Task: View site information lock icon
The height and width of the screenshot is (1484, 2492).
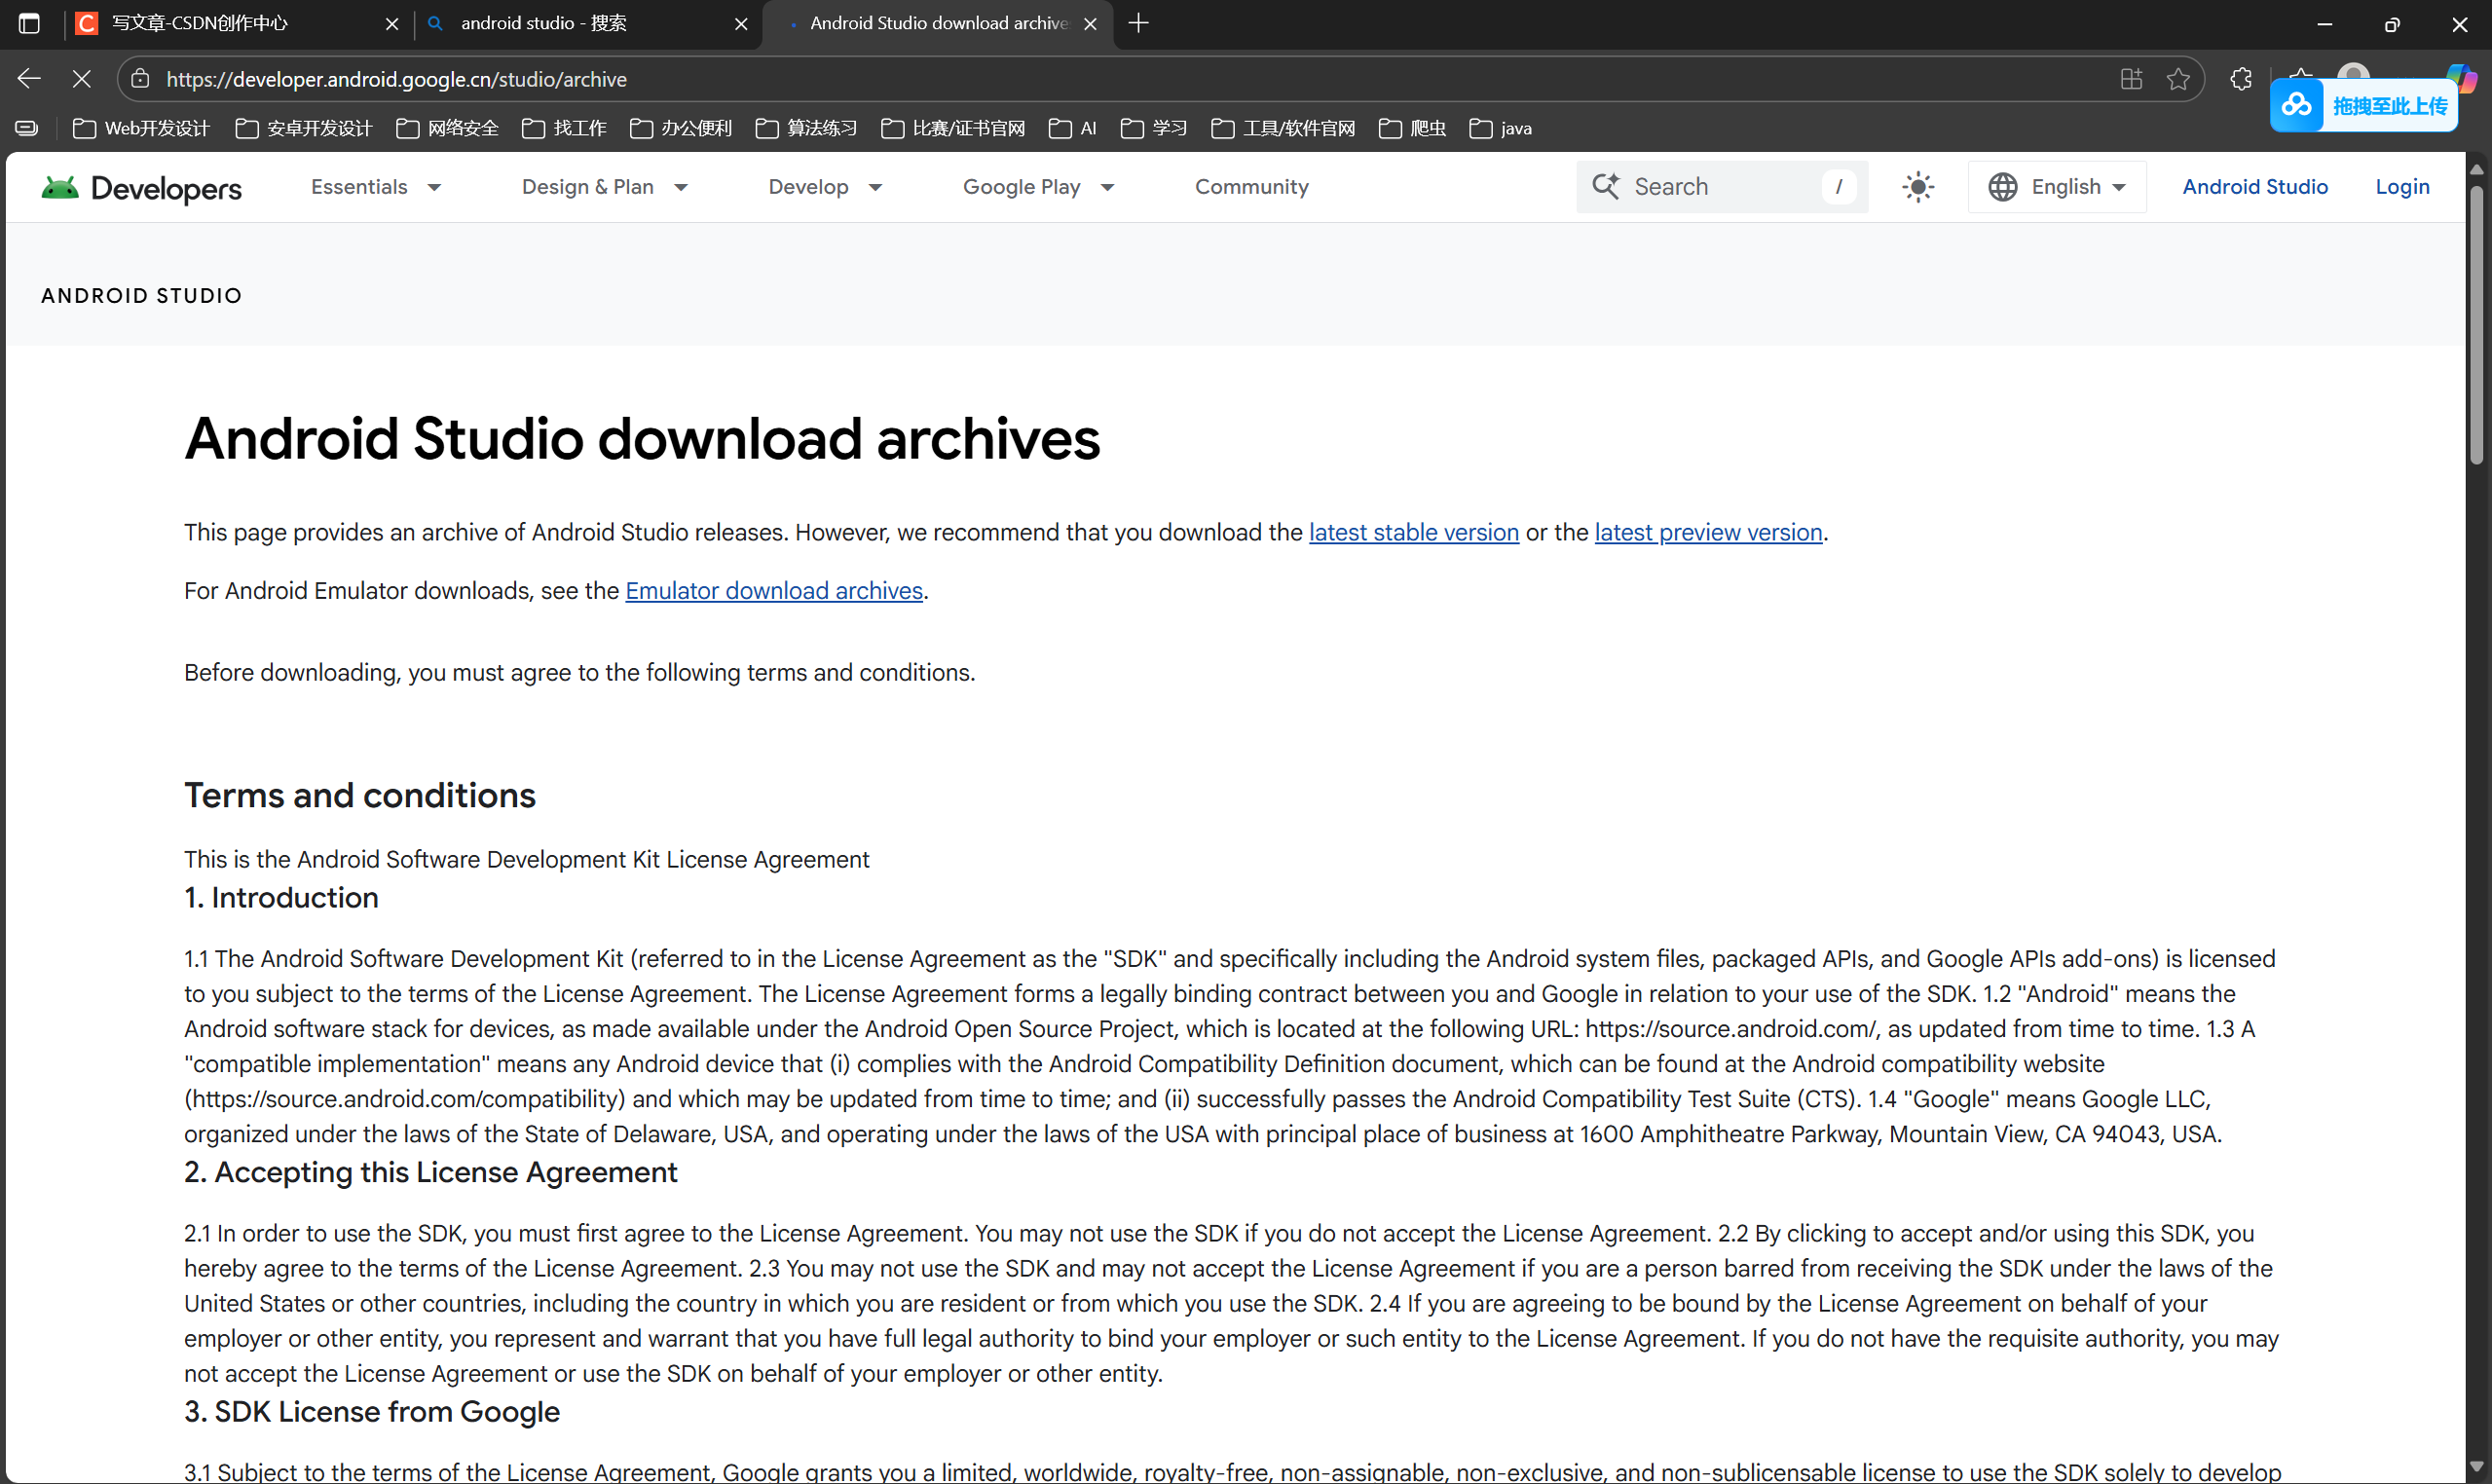Action: click(x=141, y=79)
